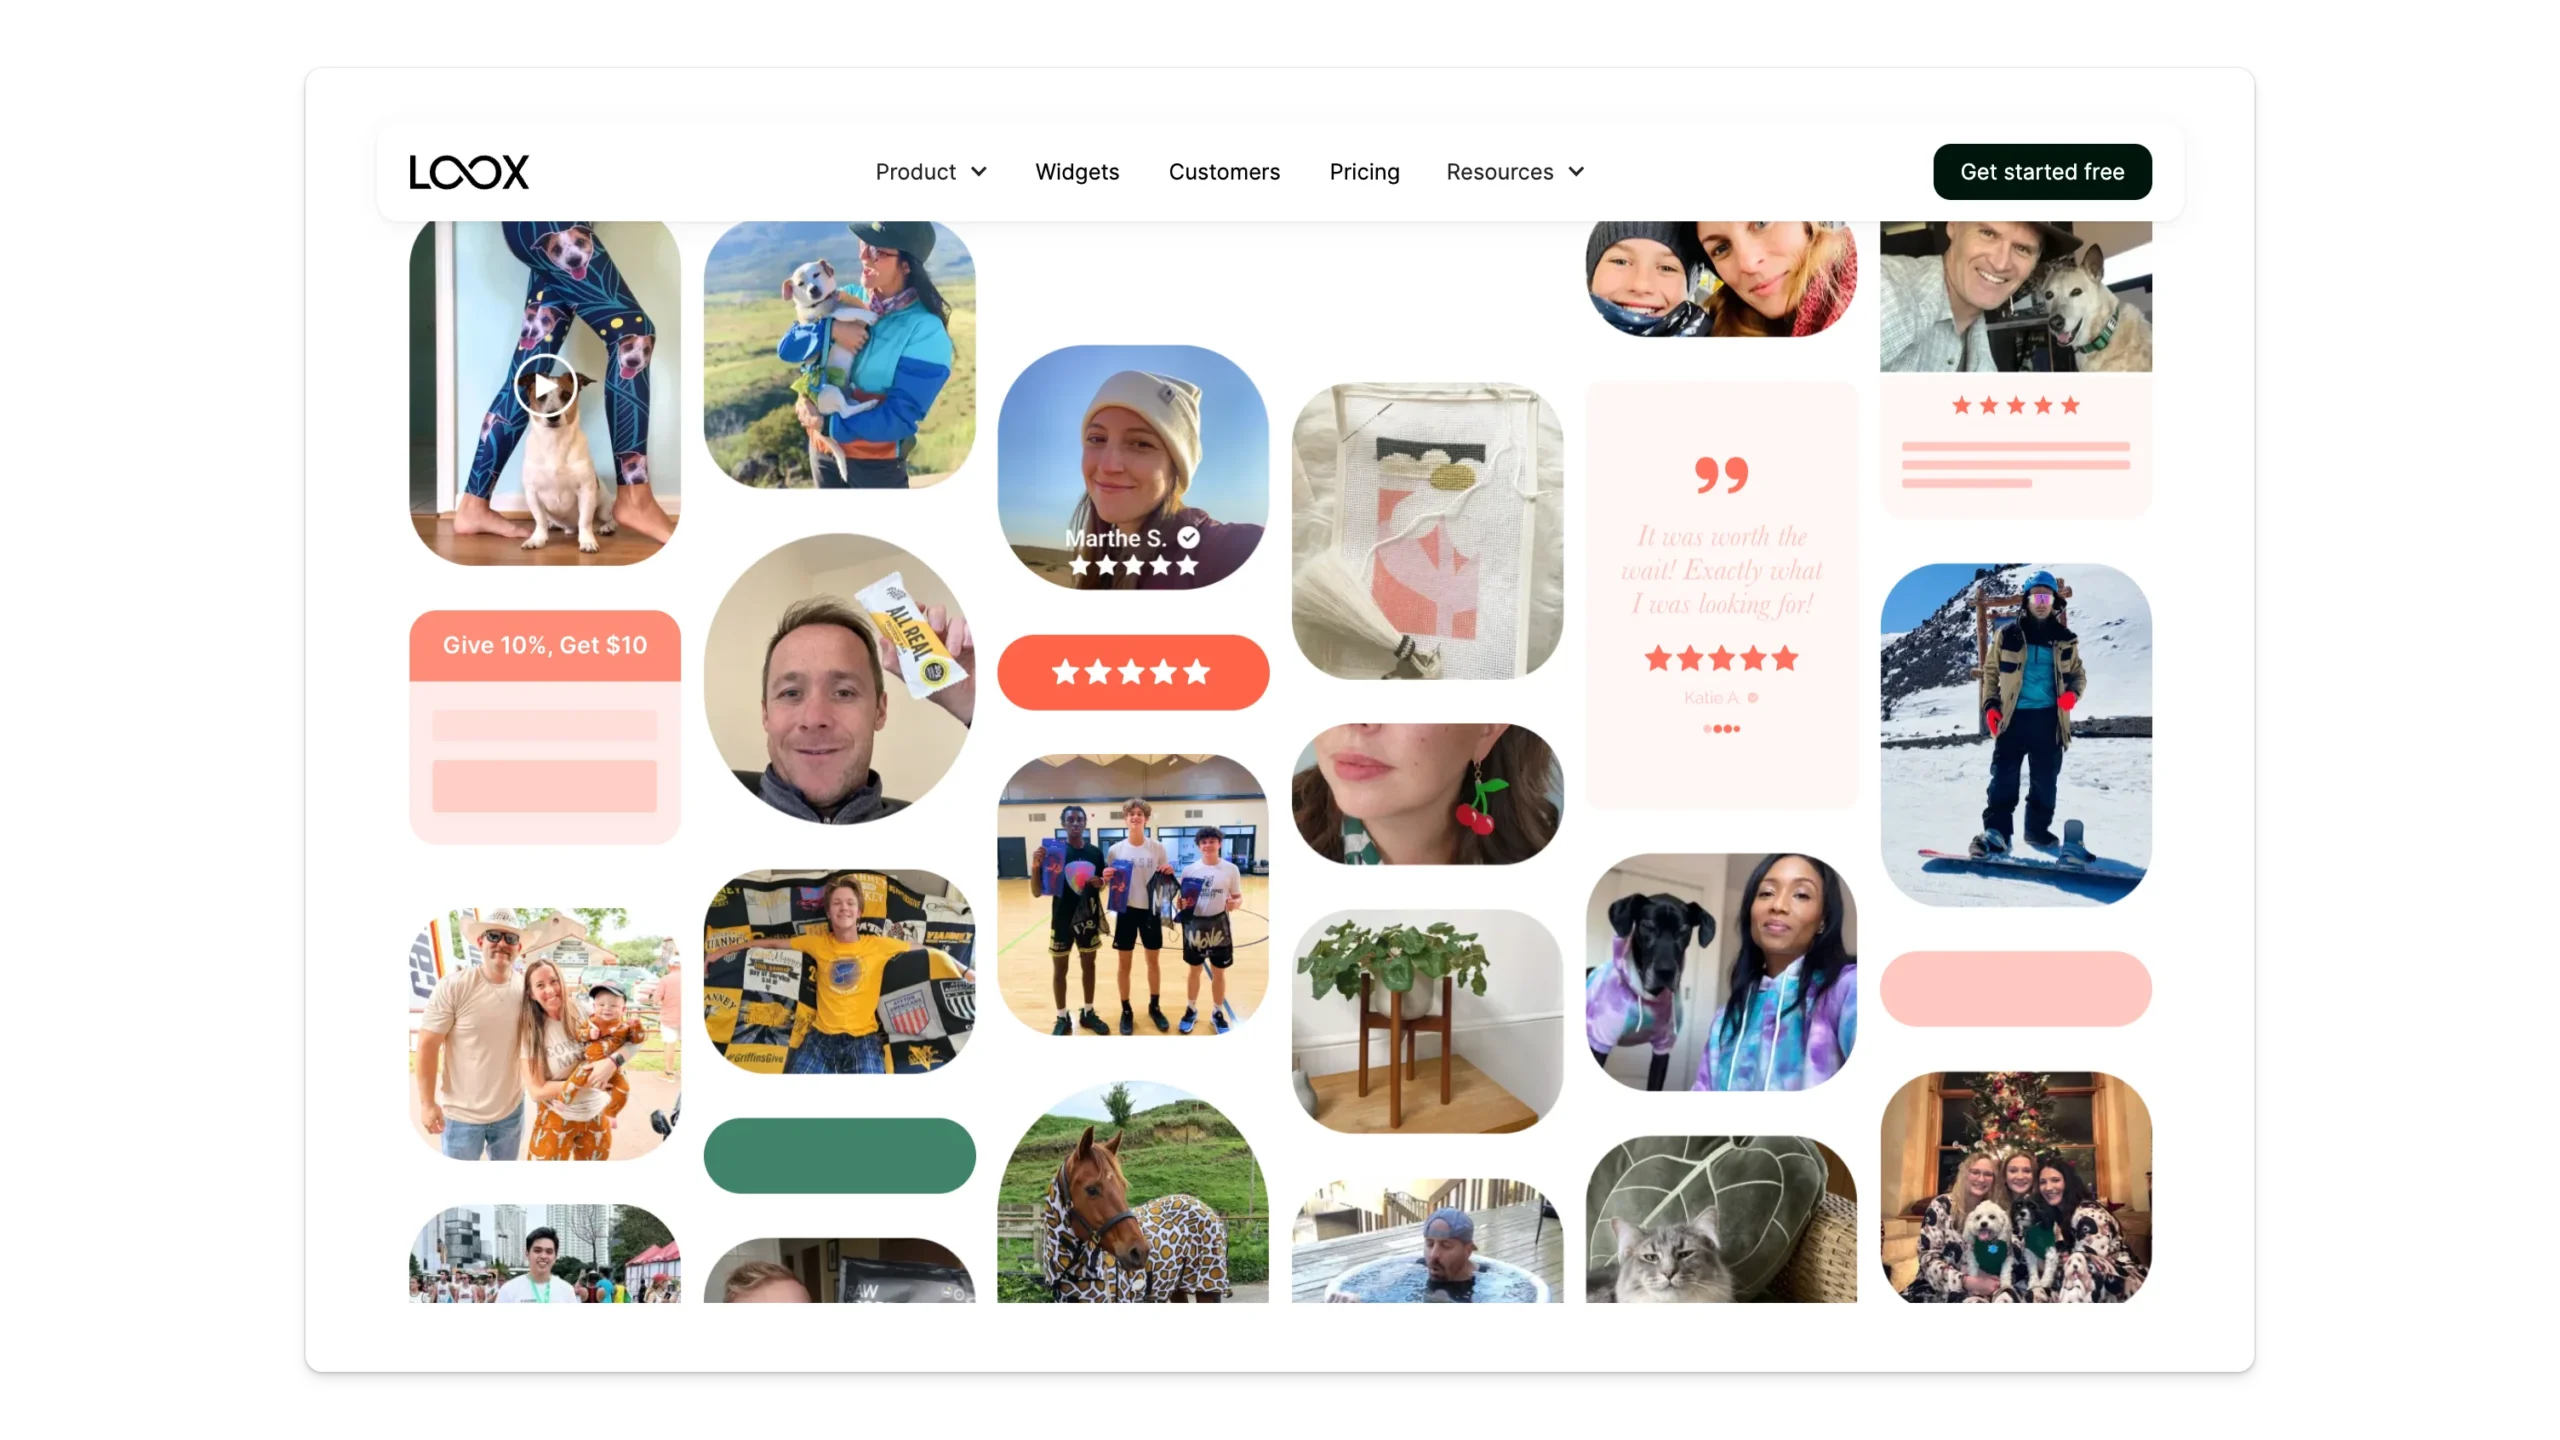Click the Get started free button
Screen dimensions: 2560x1440
tap(2042, 172)
